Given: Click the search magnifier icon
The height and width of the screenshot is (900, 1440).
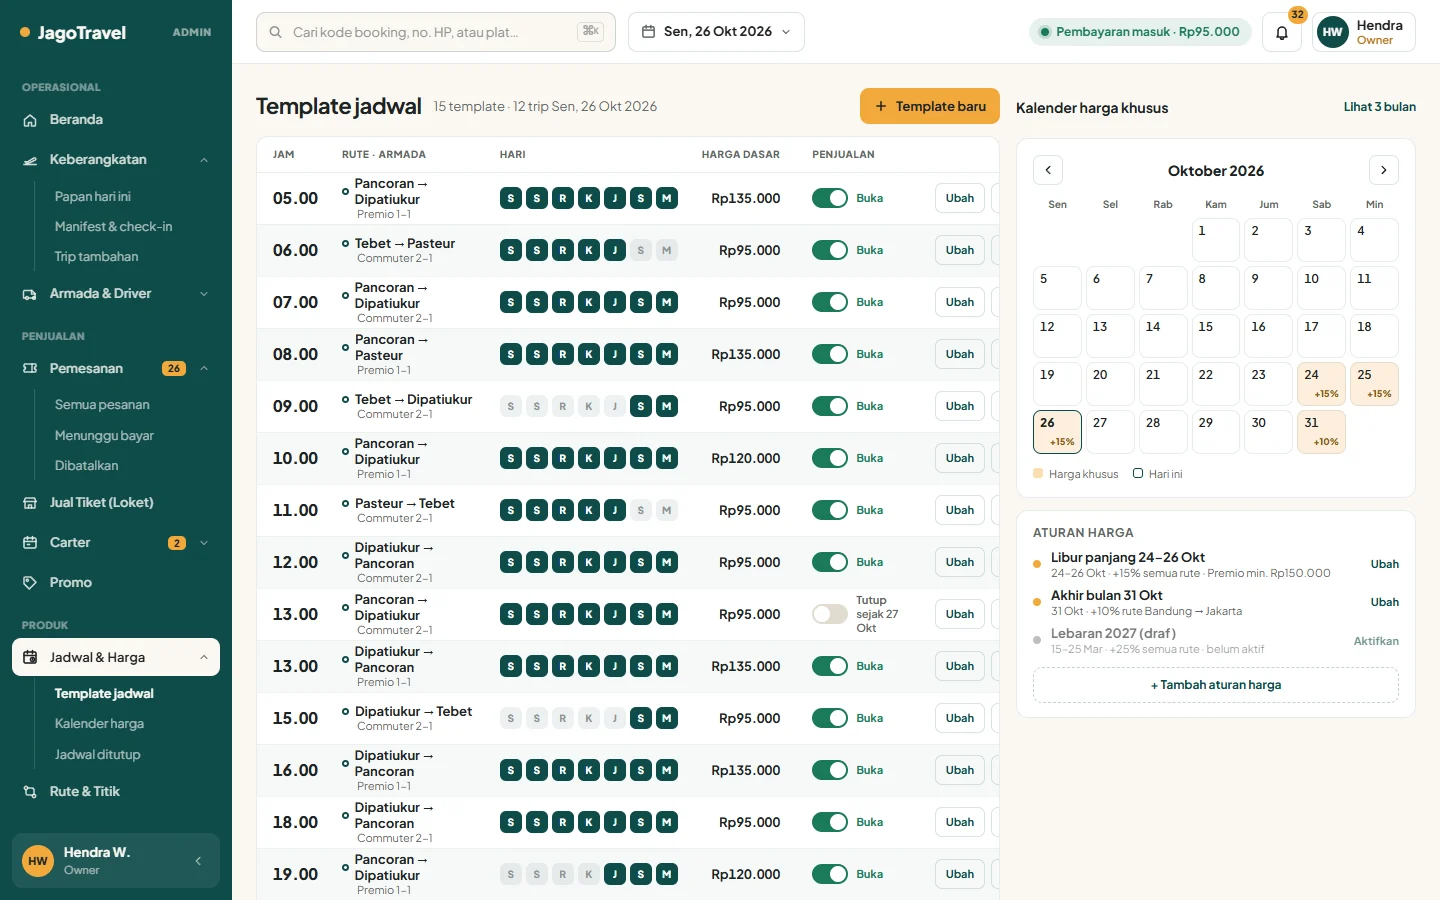Looking at the screenshot, I should click(276, 32).
